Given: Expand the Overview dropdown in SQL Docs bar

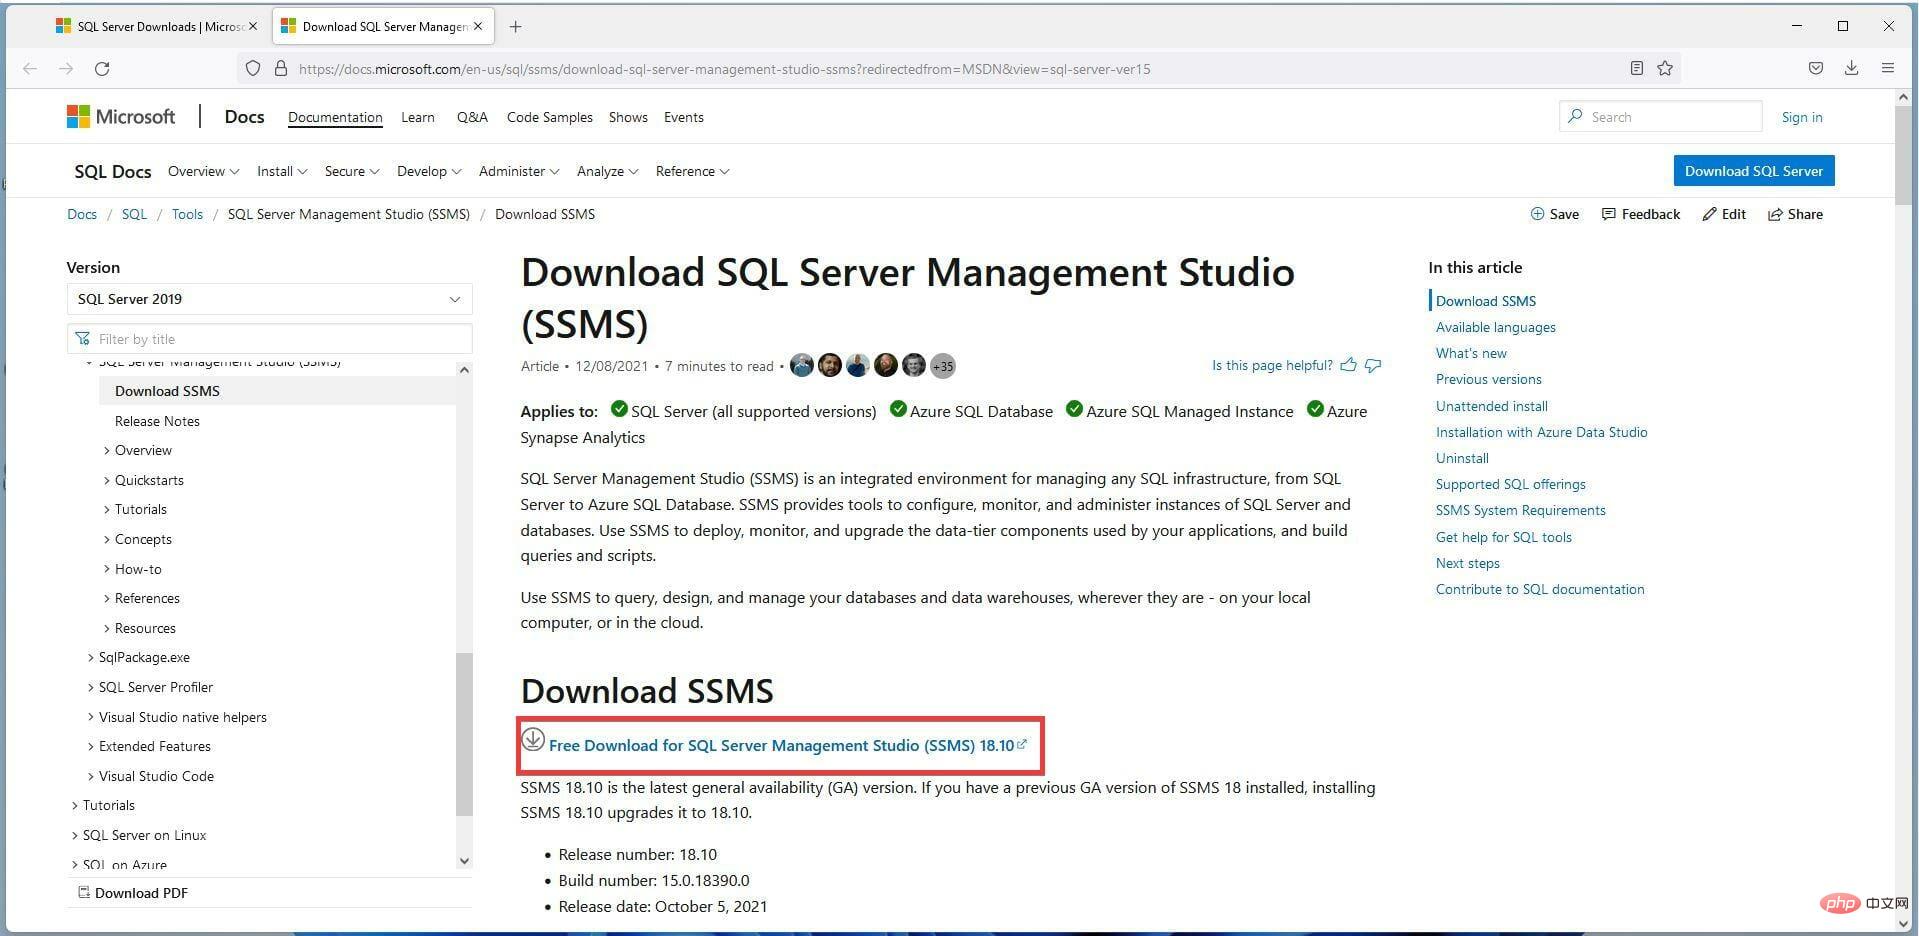Looking at the screenshot, I should (204, 171).
